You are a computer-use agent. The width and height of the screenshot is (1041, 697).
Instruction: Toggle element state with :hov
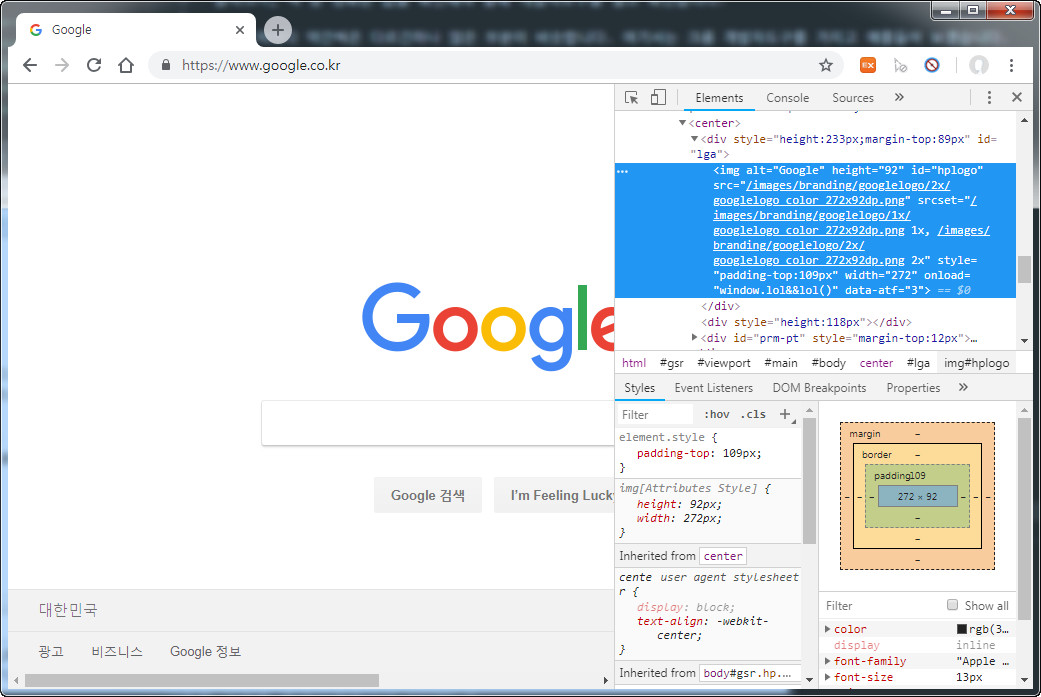pyautogui.click(x=716, y=414)
